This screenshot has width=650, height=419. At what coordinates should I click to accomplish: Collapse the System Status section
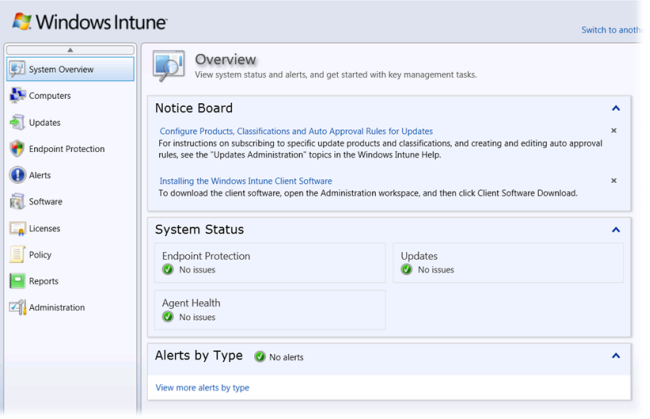pyautogui.click(x=616, y=230)
